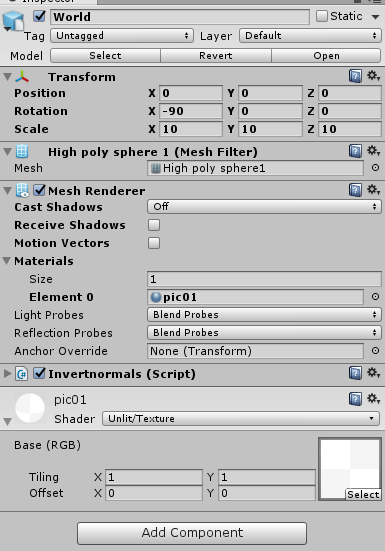Click the World object name field
Image resolution: width=385 pixels, height=551 pixels.
tap(180, 17)
